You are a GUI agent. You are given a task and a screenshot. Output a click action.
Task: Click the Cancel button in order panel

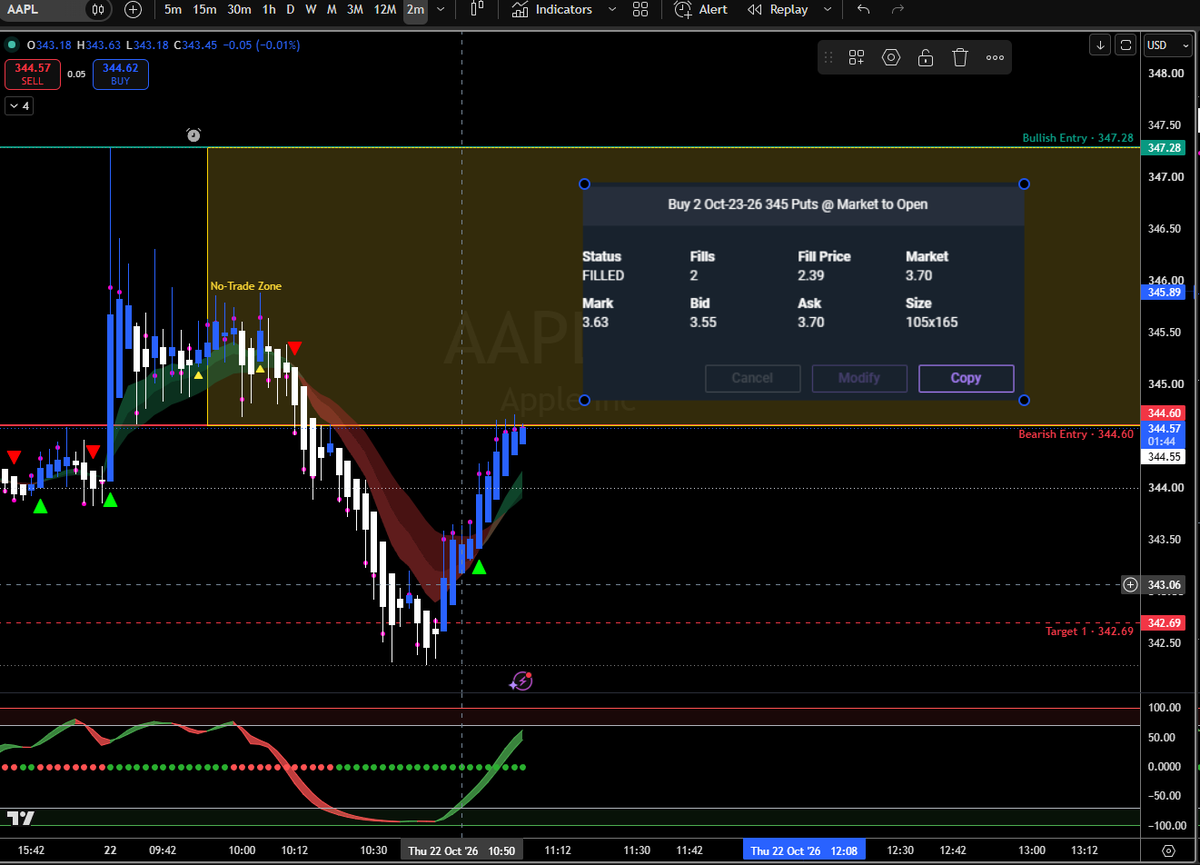coord(752,378)
